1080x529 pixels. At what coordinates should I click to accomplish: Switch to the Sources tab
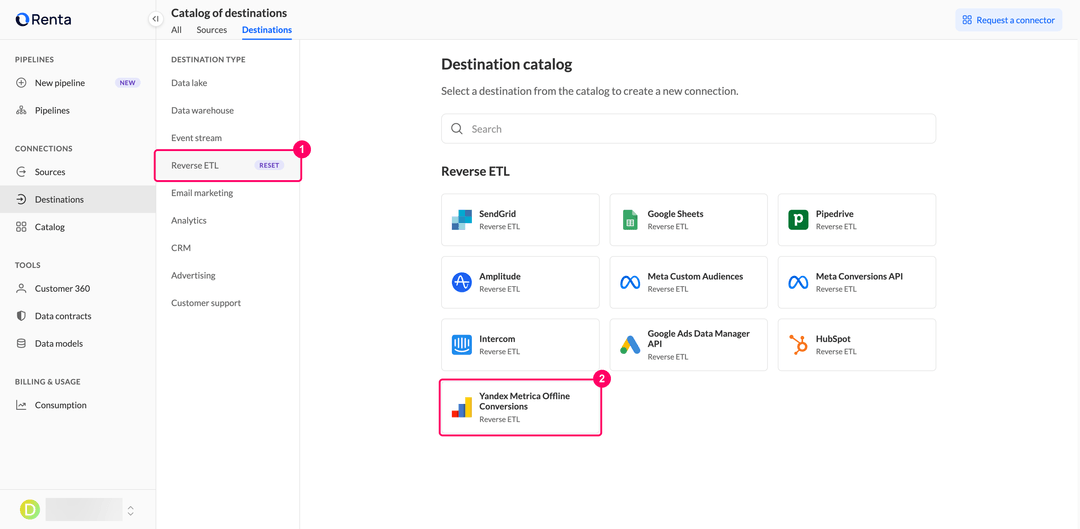pyautogui.click(x=211, y=30)
